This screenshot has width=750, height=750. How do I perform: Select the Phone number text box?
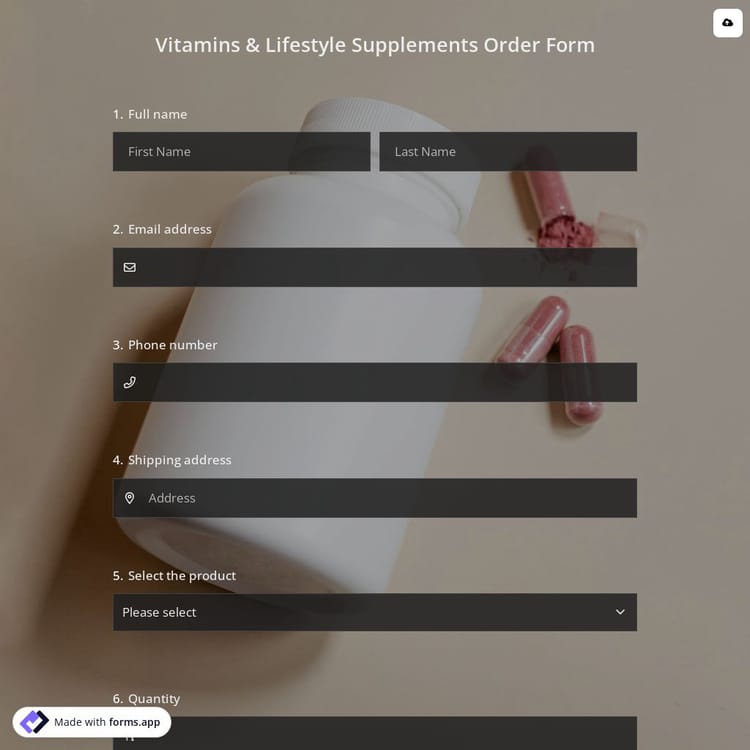tap(375, 382)
